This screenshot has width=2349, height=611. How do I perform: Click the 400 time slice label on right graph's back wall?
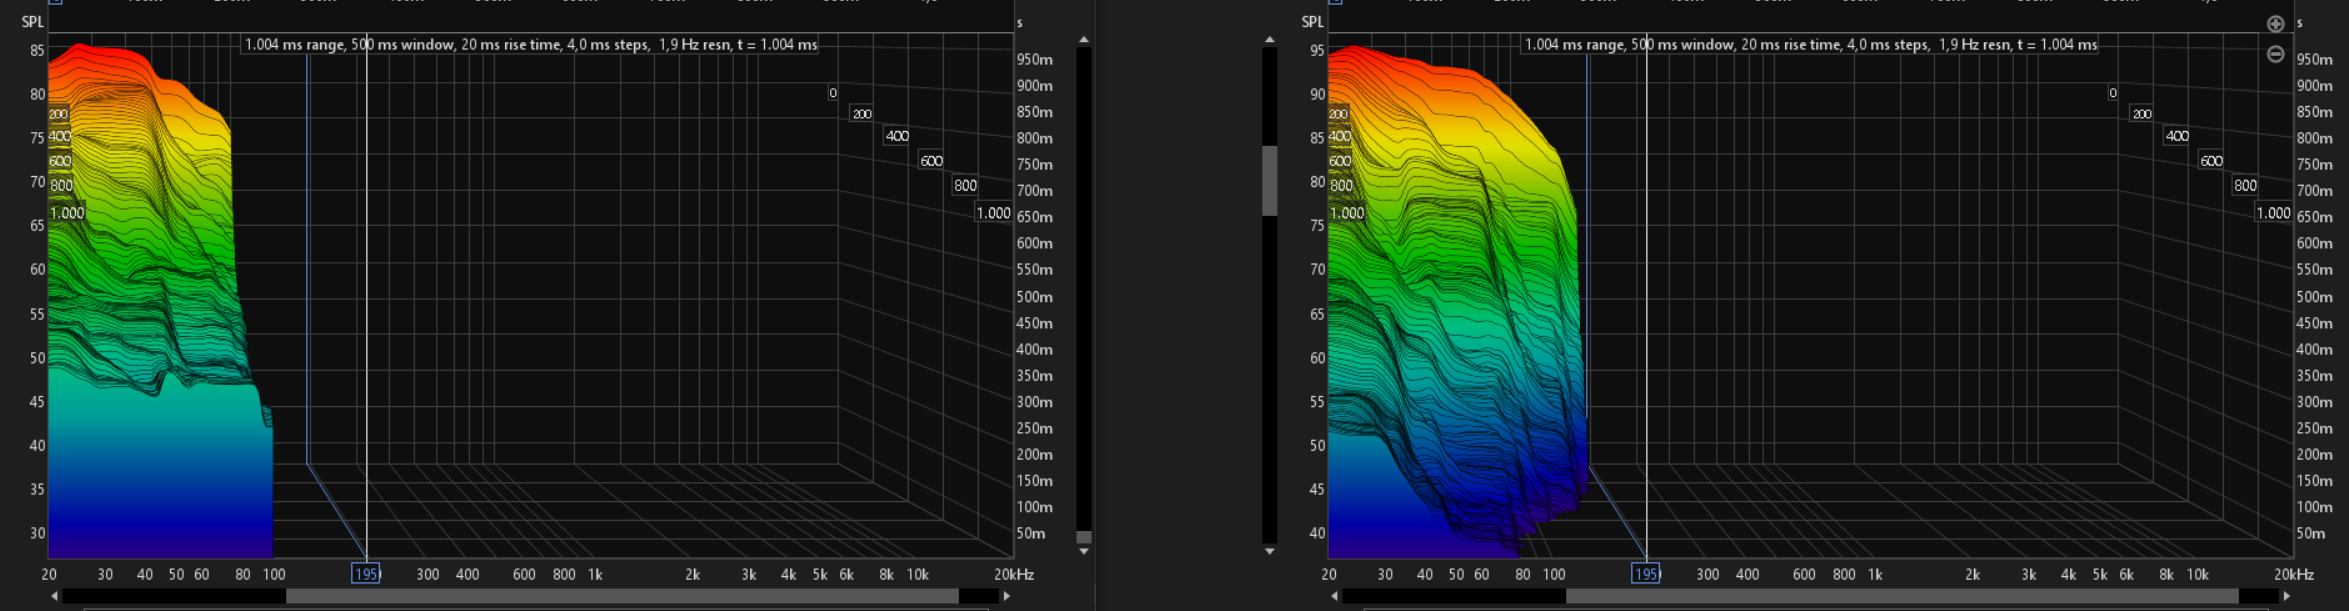(2177, 136)
